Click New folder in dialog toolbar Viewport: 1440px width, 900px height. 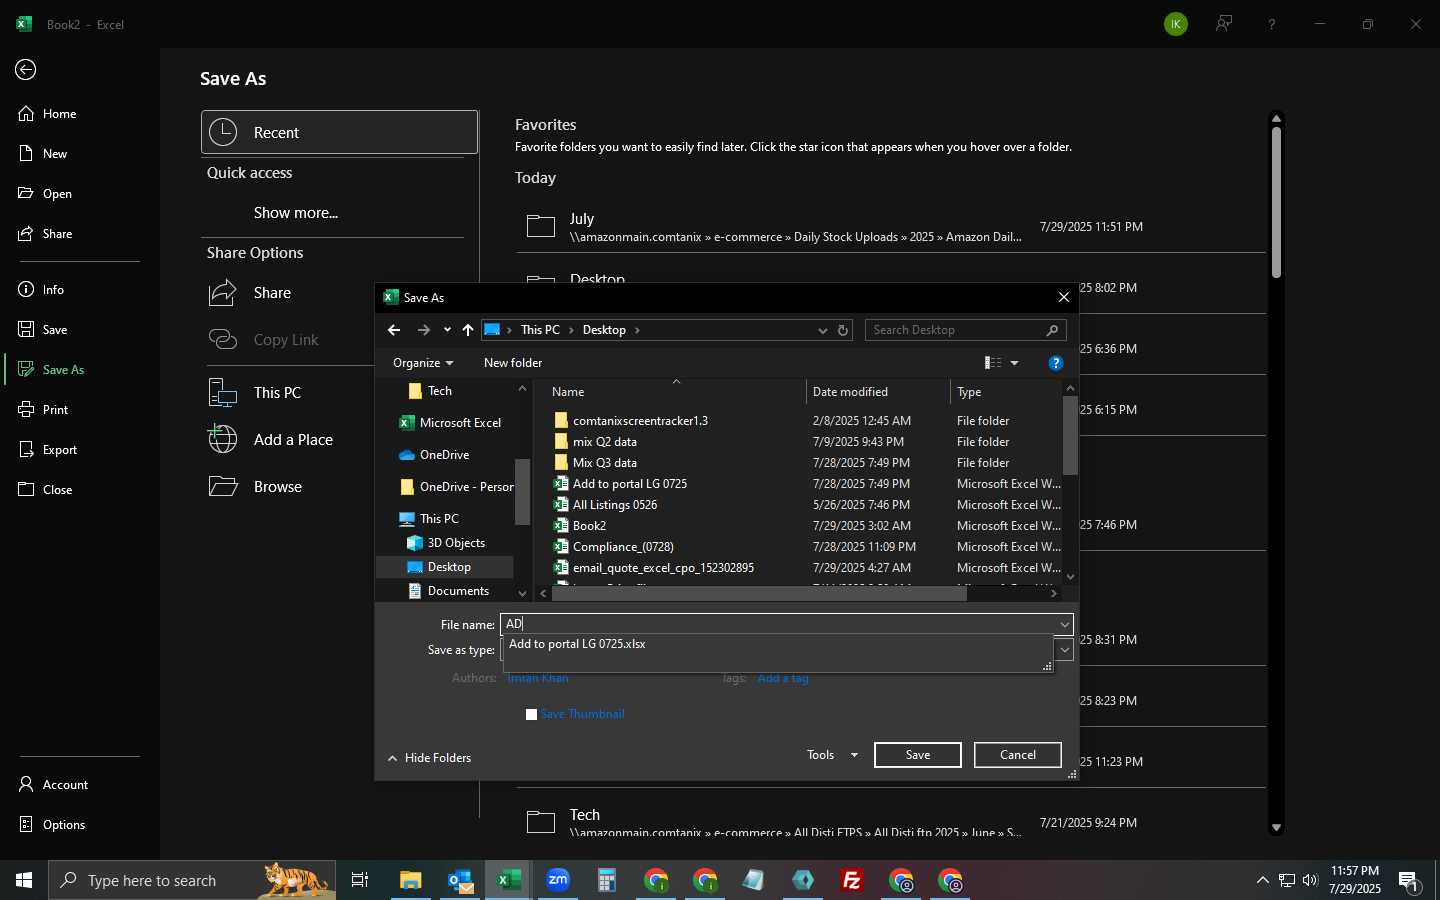tap(513, 363)
